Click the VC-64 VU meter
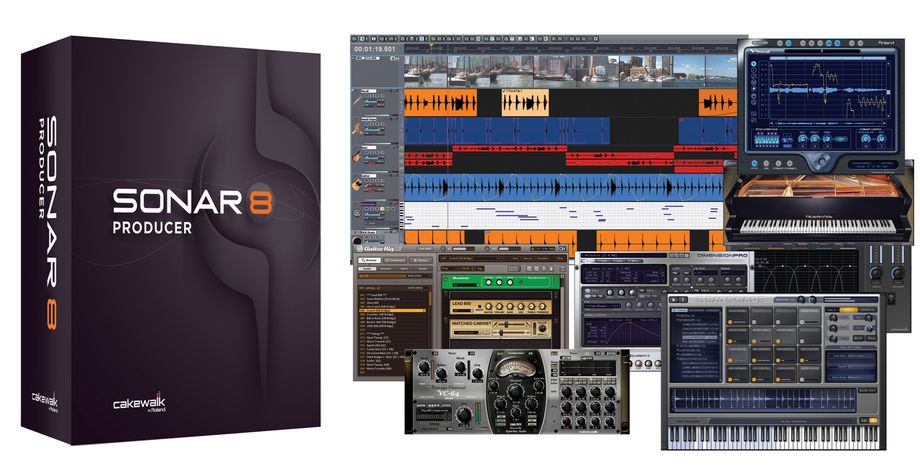 pyautogui.click(x=515, y=367)
